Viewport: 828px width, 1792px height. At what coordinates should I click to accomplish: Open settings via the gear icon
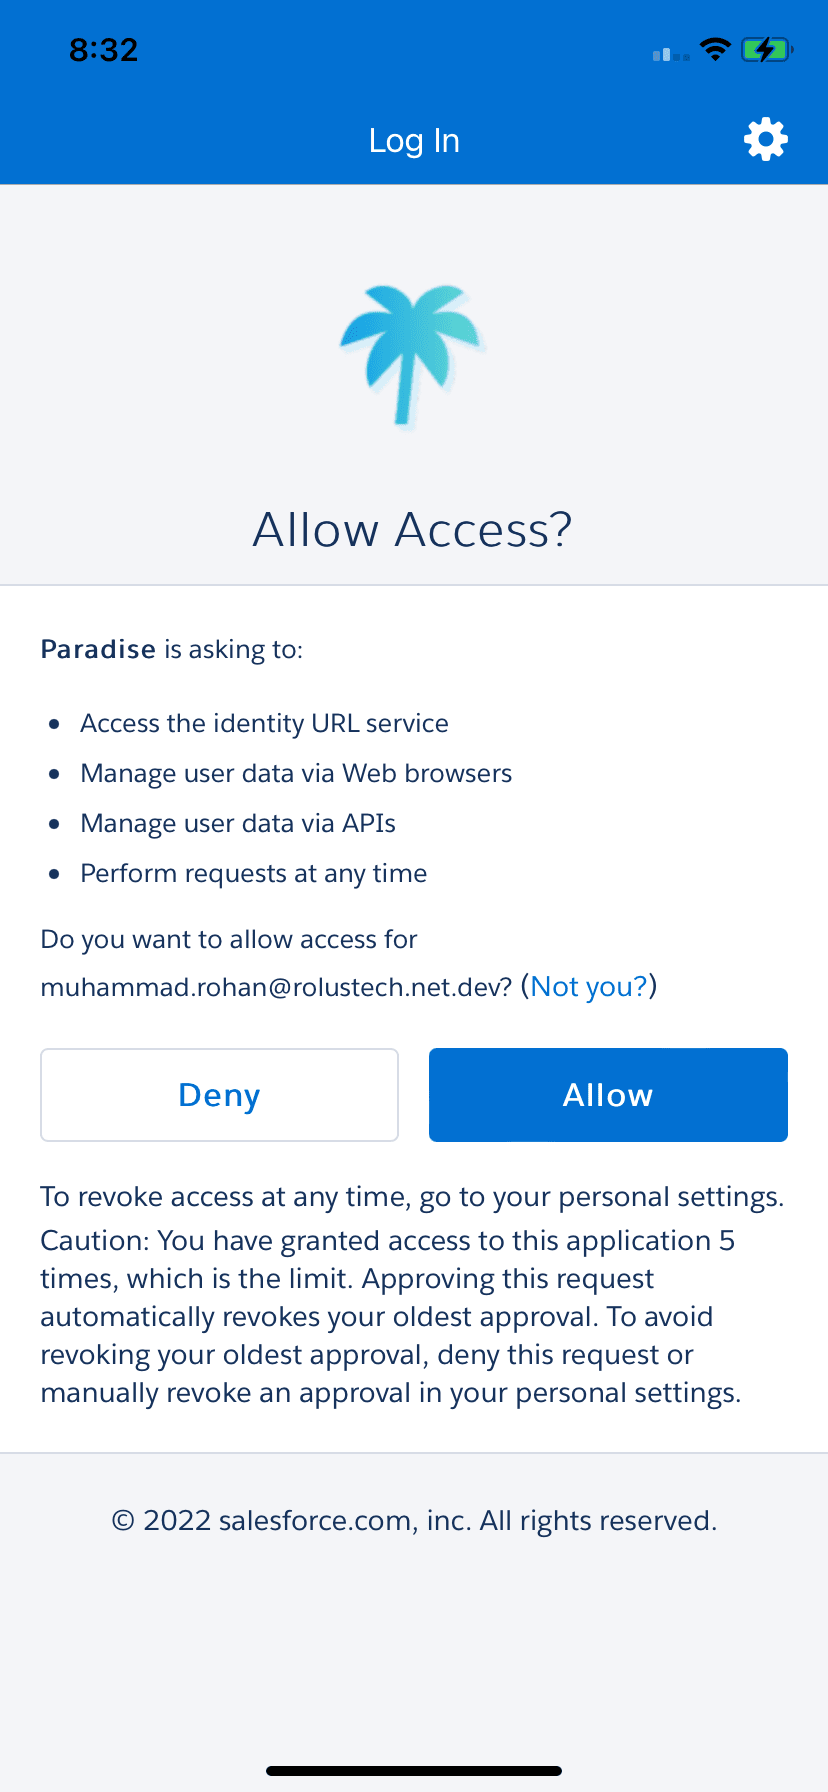pyautogui.click(x=766, y=140)
